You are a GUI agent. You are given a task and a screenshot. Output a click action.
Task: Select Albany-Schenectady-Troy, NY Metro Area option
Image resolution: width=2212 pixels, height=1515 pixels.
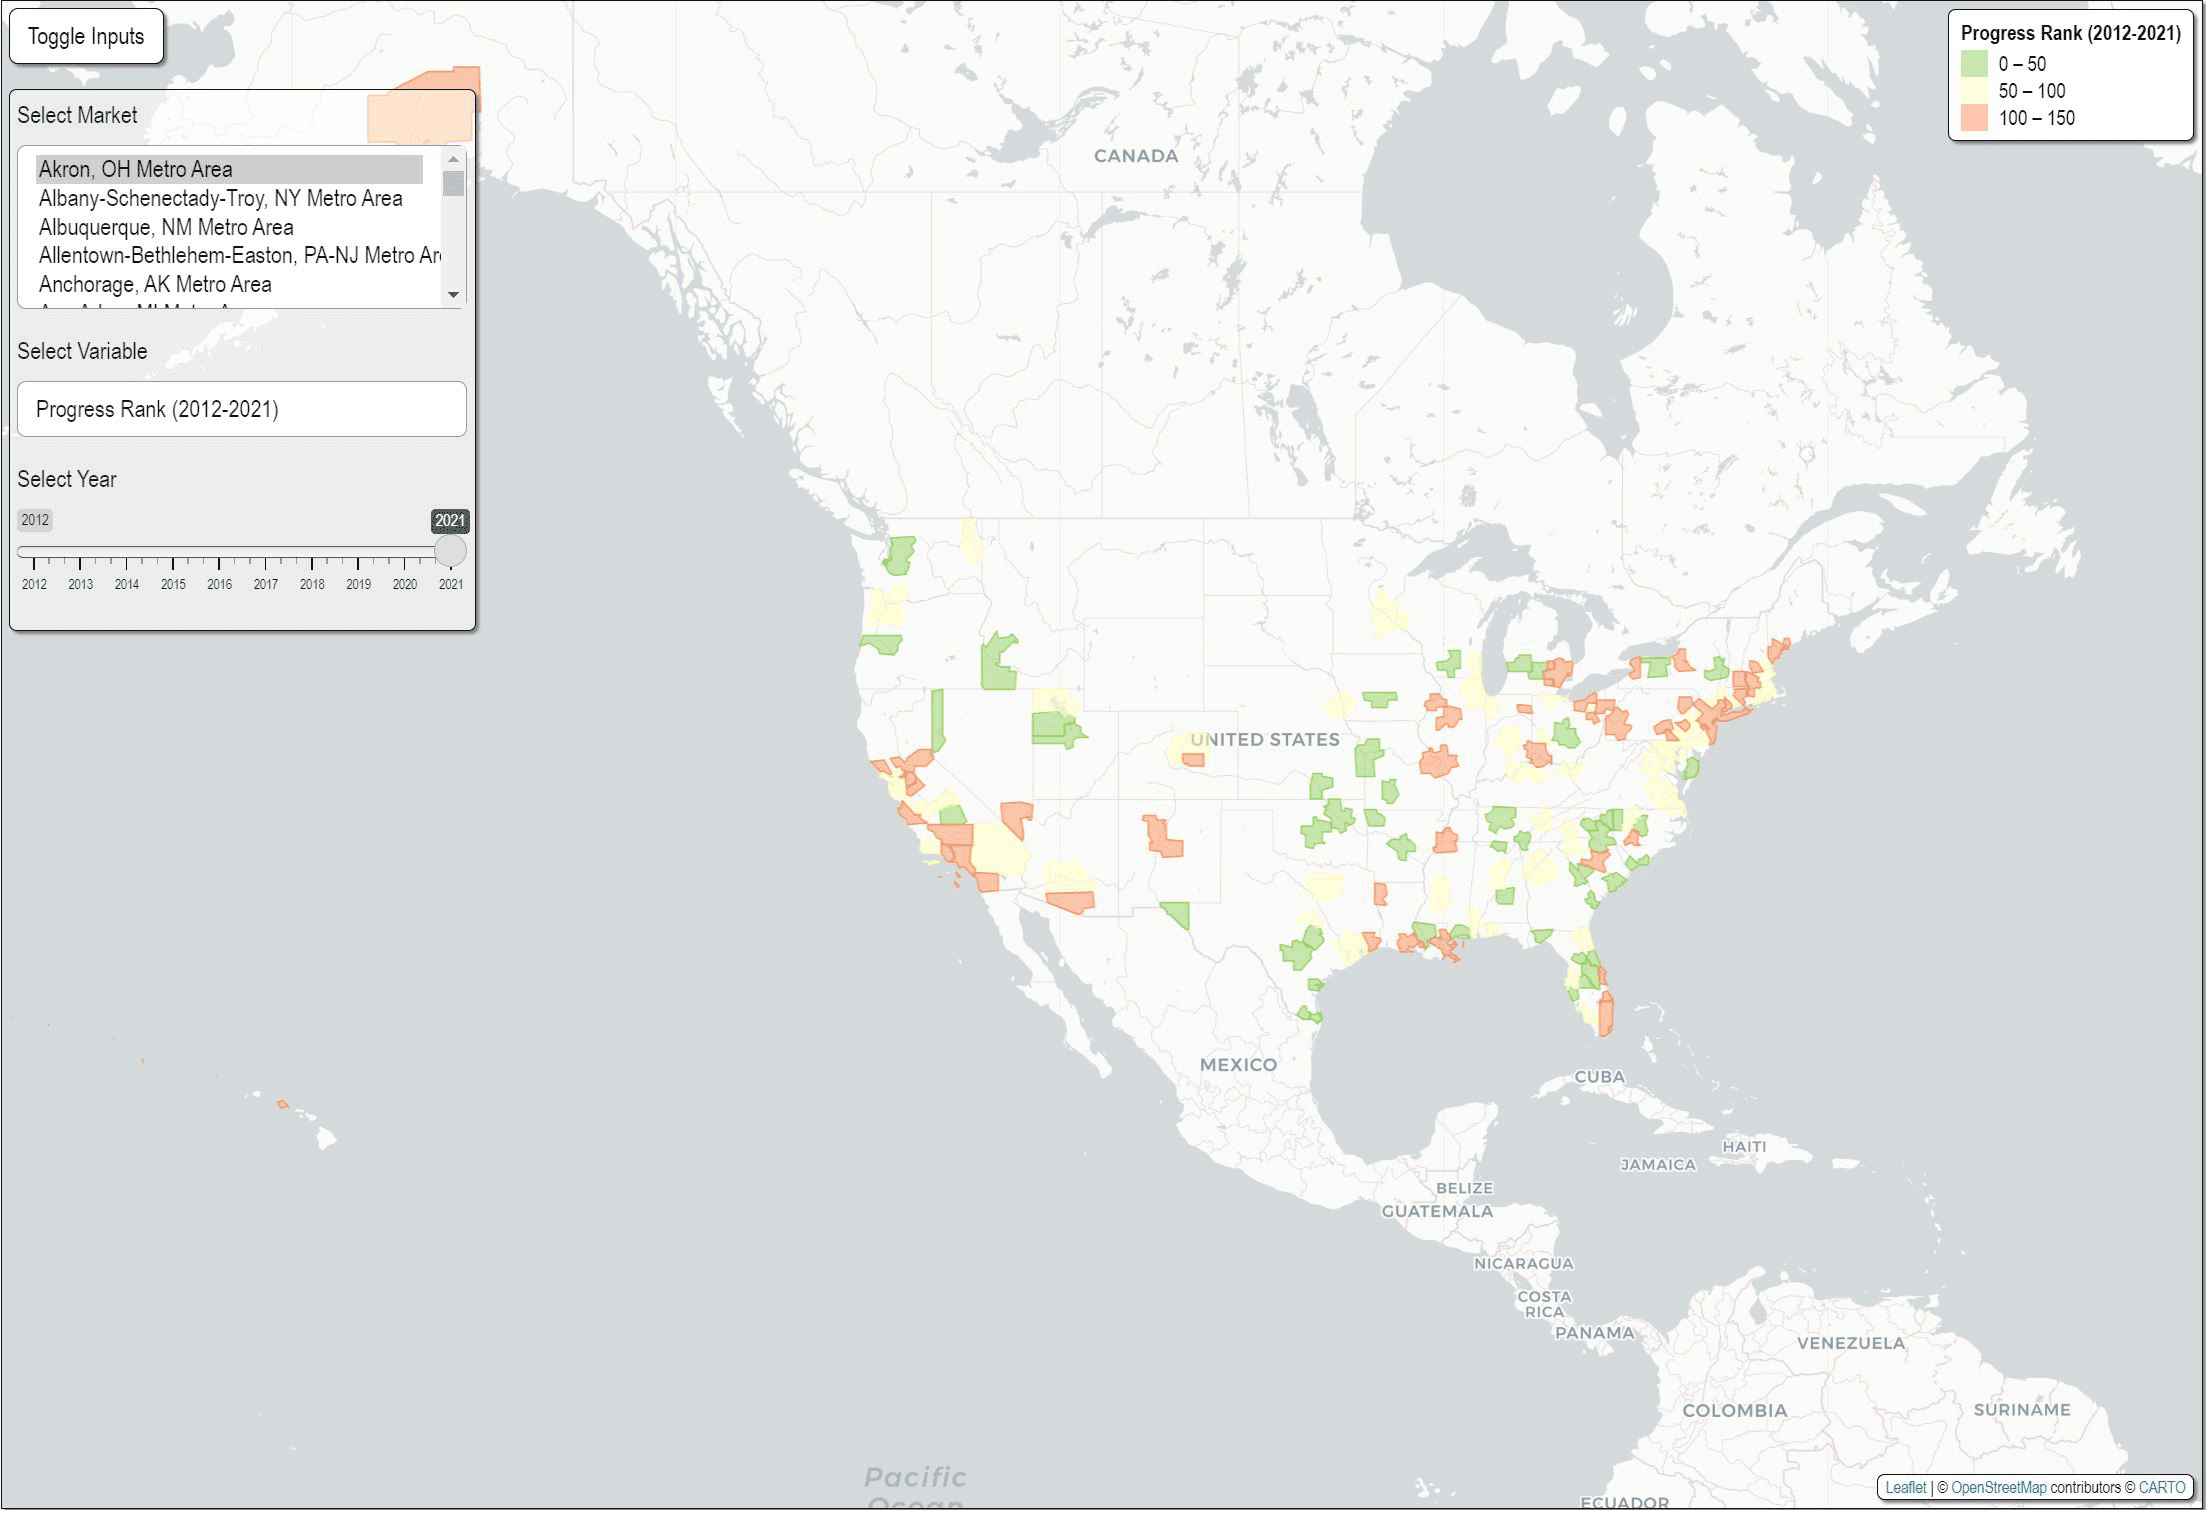220,198
